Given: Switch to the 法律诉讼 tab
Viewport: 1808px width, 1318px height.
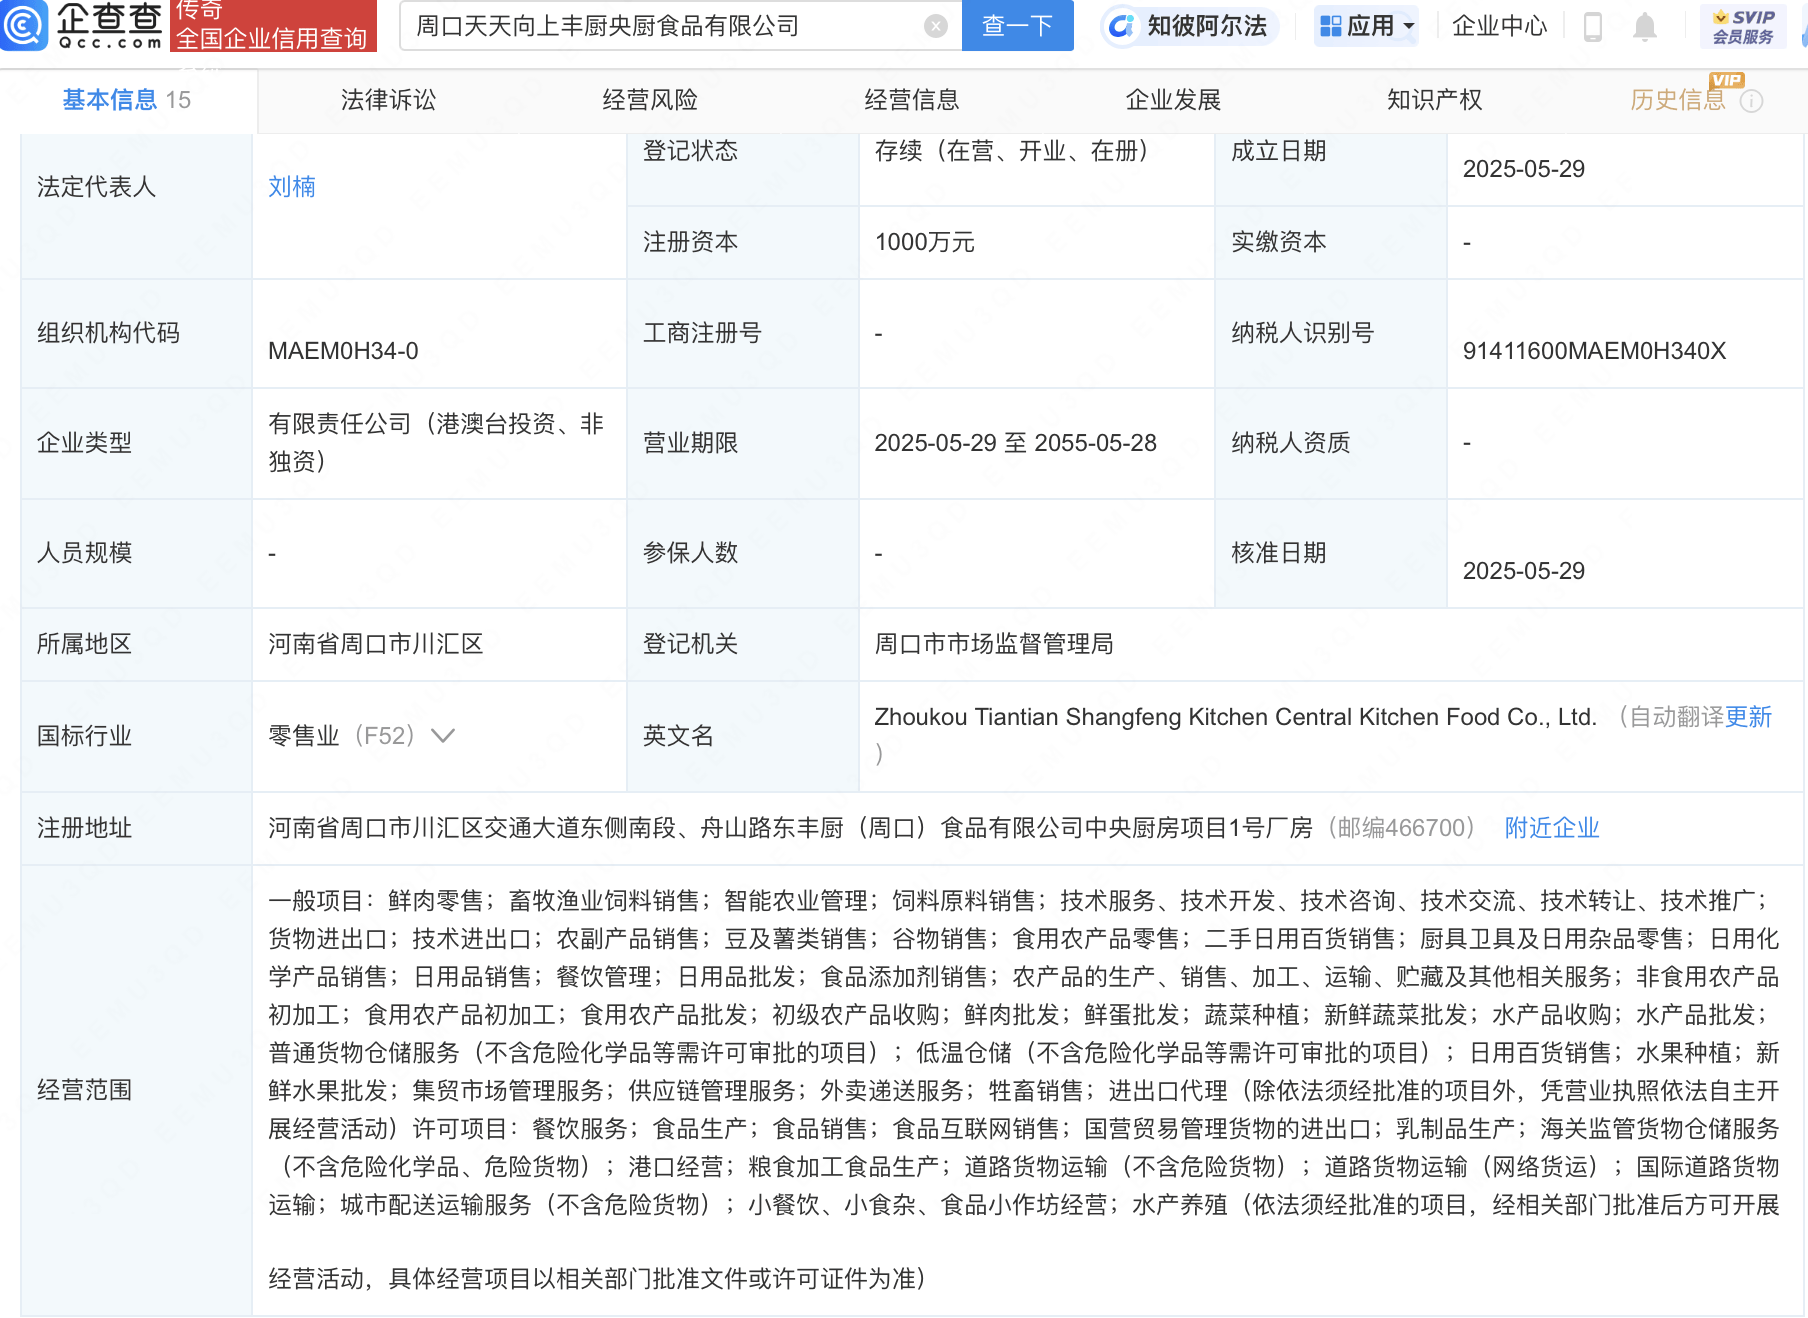Looking at the screenshot, I should (x=388, y=100).
